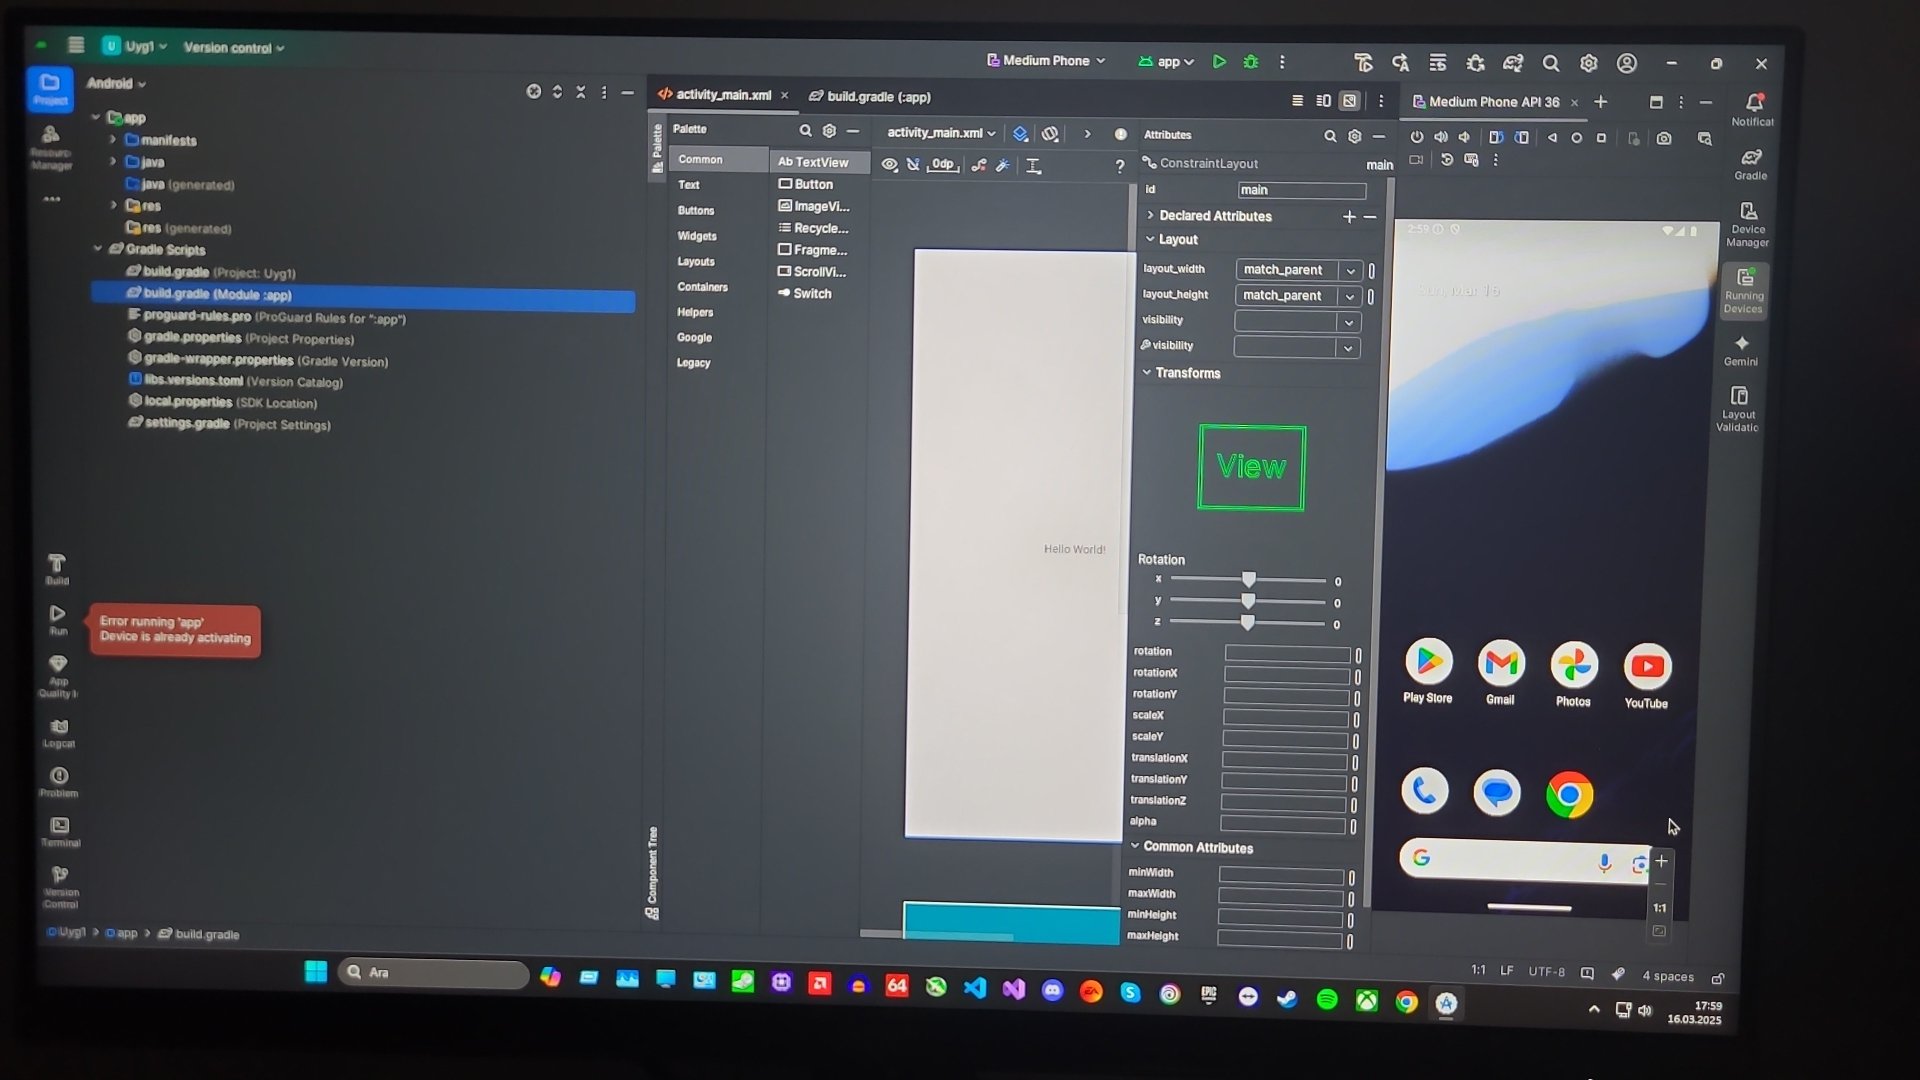Click the id input field containing main
The image size is (1920, 1080).
[1301, 190]
